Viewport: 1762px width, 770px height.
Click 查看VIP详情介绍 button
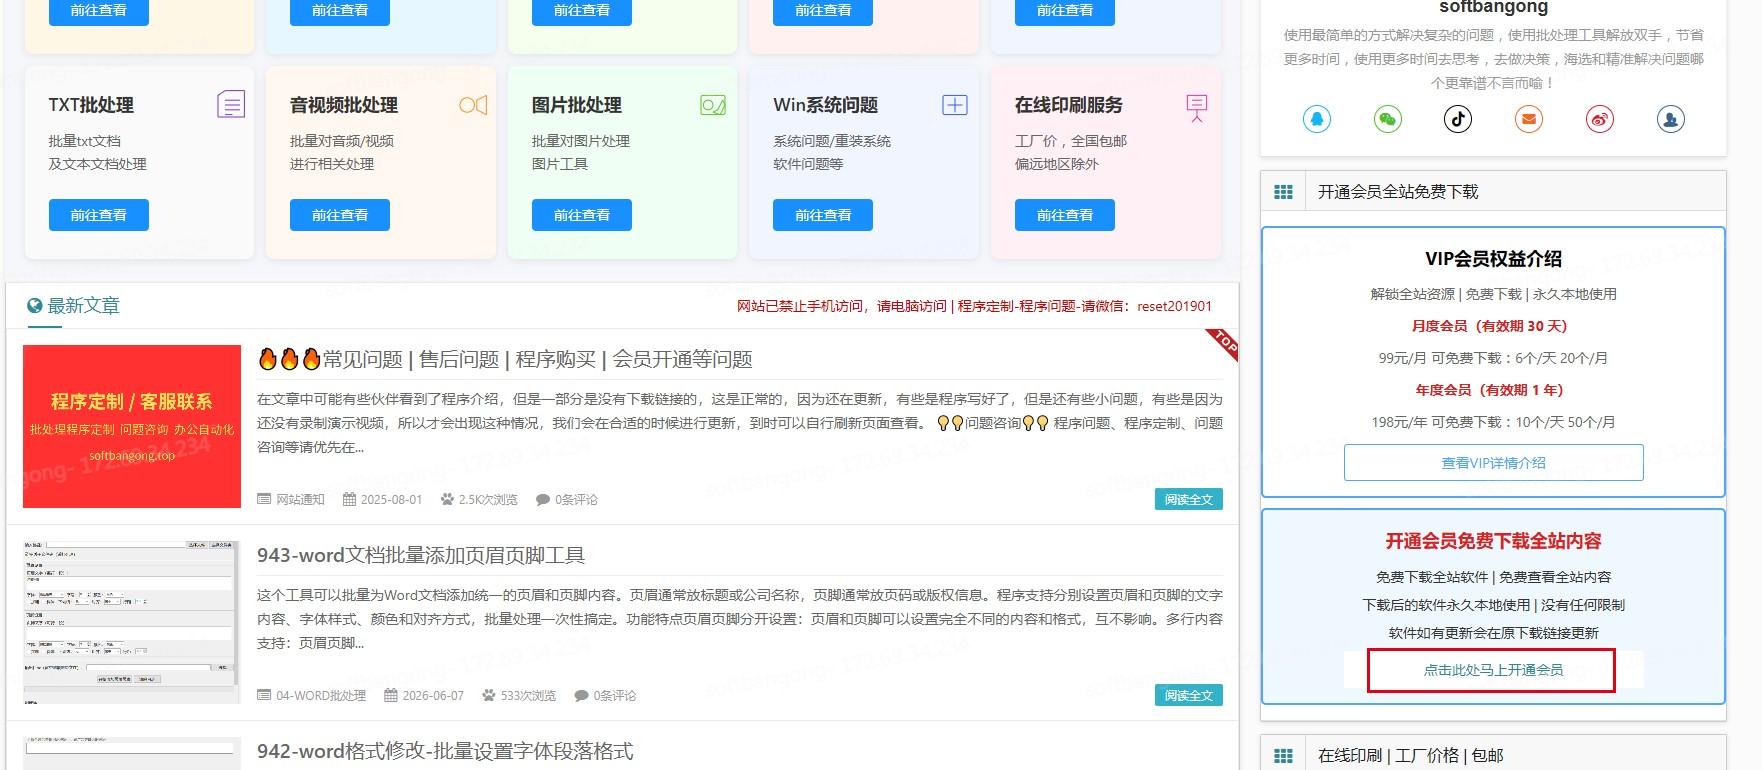point(1493,463)
